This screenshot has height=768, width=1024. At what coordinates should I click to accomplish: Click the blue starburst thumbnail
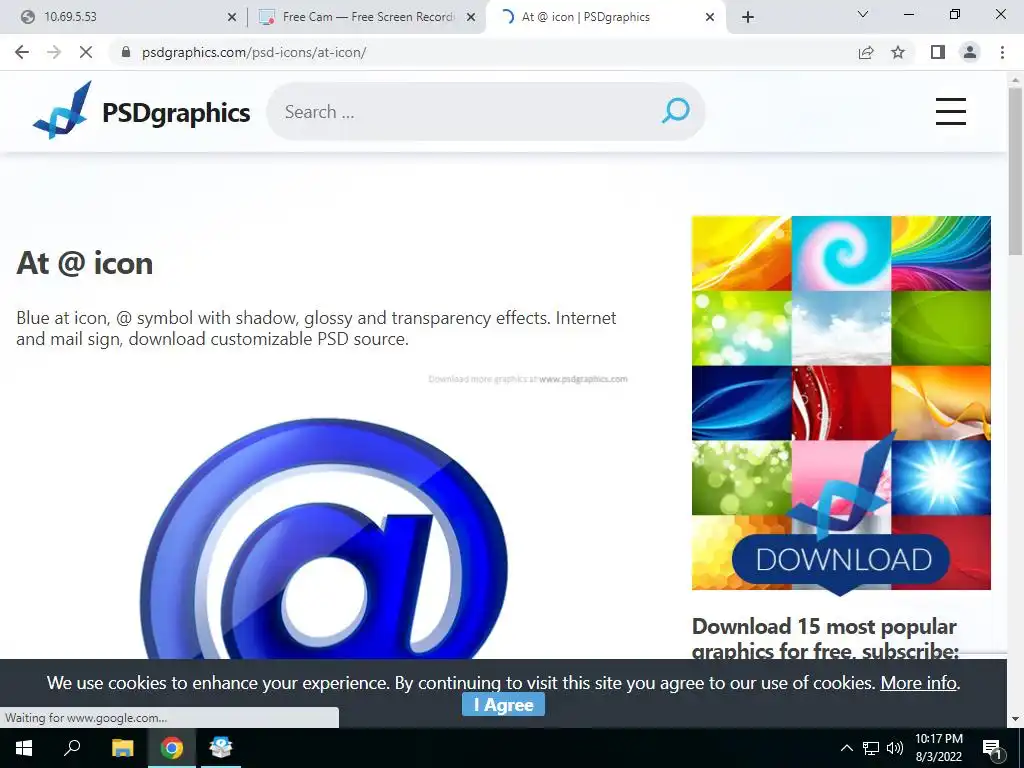(x=941, y=478)
